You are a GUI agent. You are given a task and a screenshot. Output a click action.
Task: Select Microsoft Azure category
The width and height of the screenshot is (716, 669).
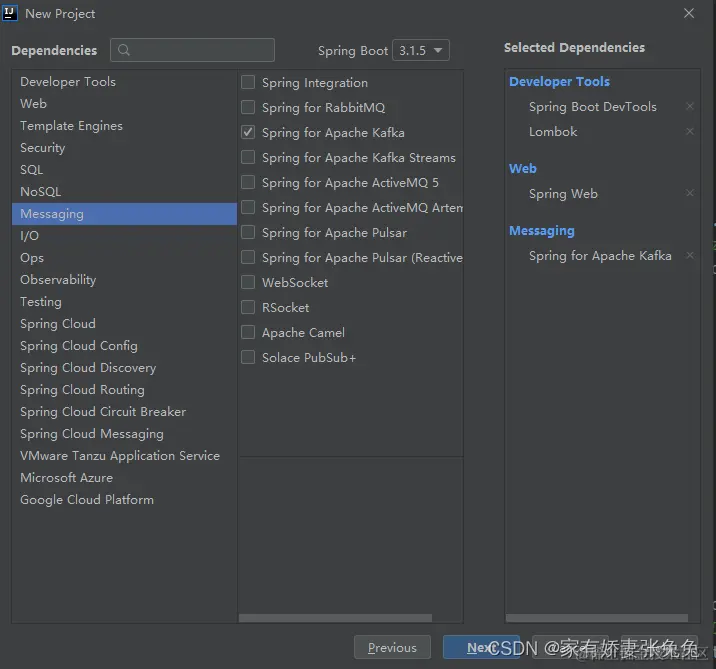pyautogui.click(x=124, y=478)
